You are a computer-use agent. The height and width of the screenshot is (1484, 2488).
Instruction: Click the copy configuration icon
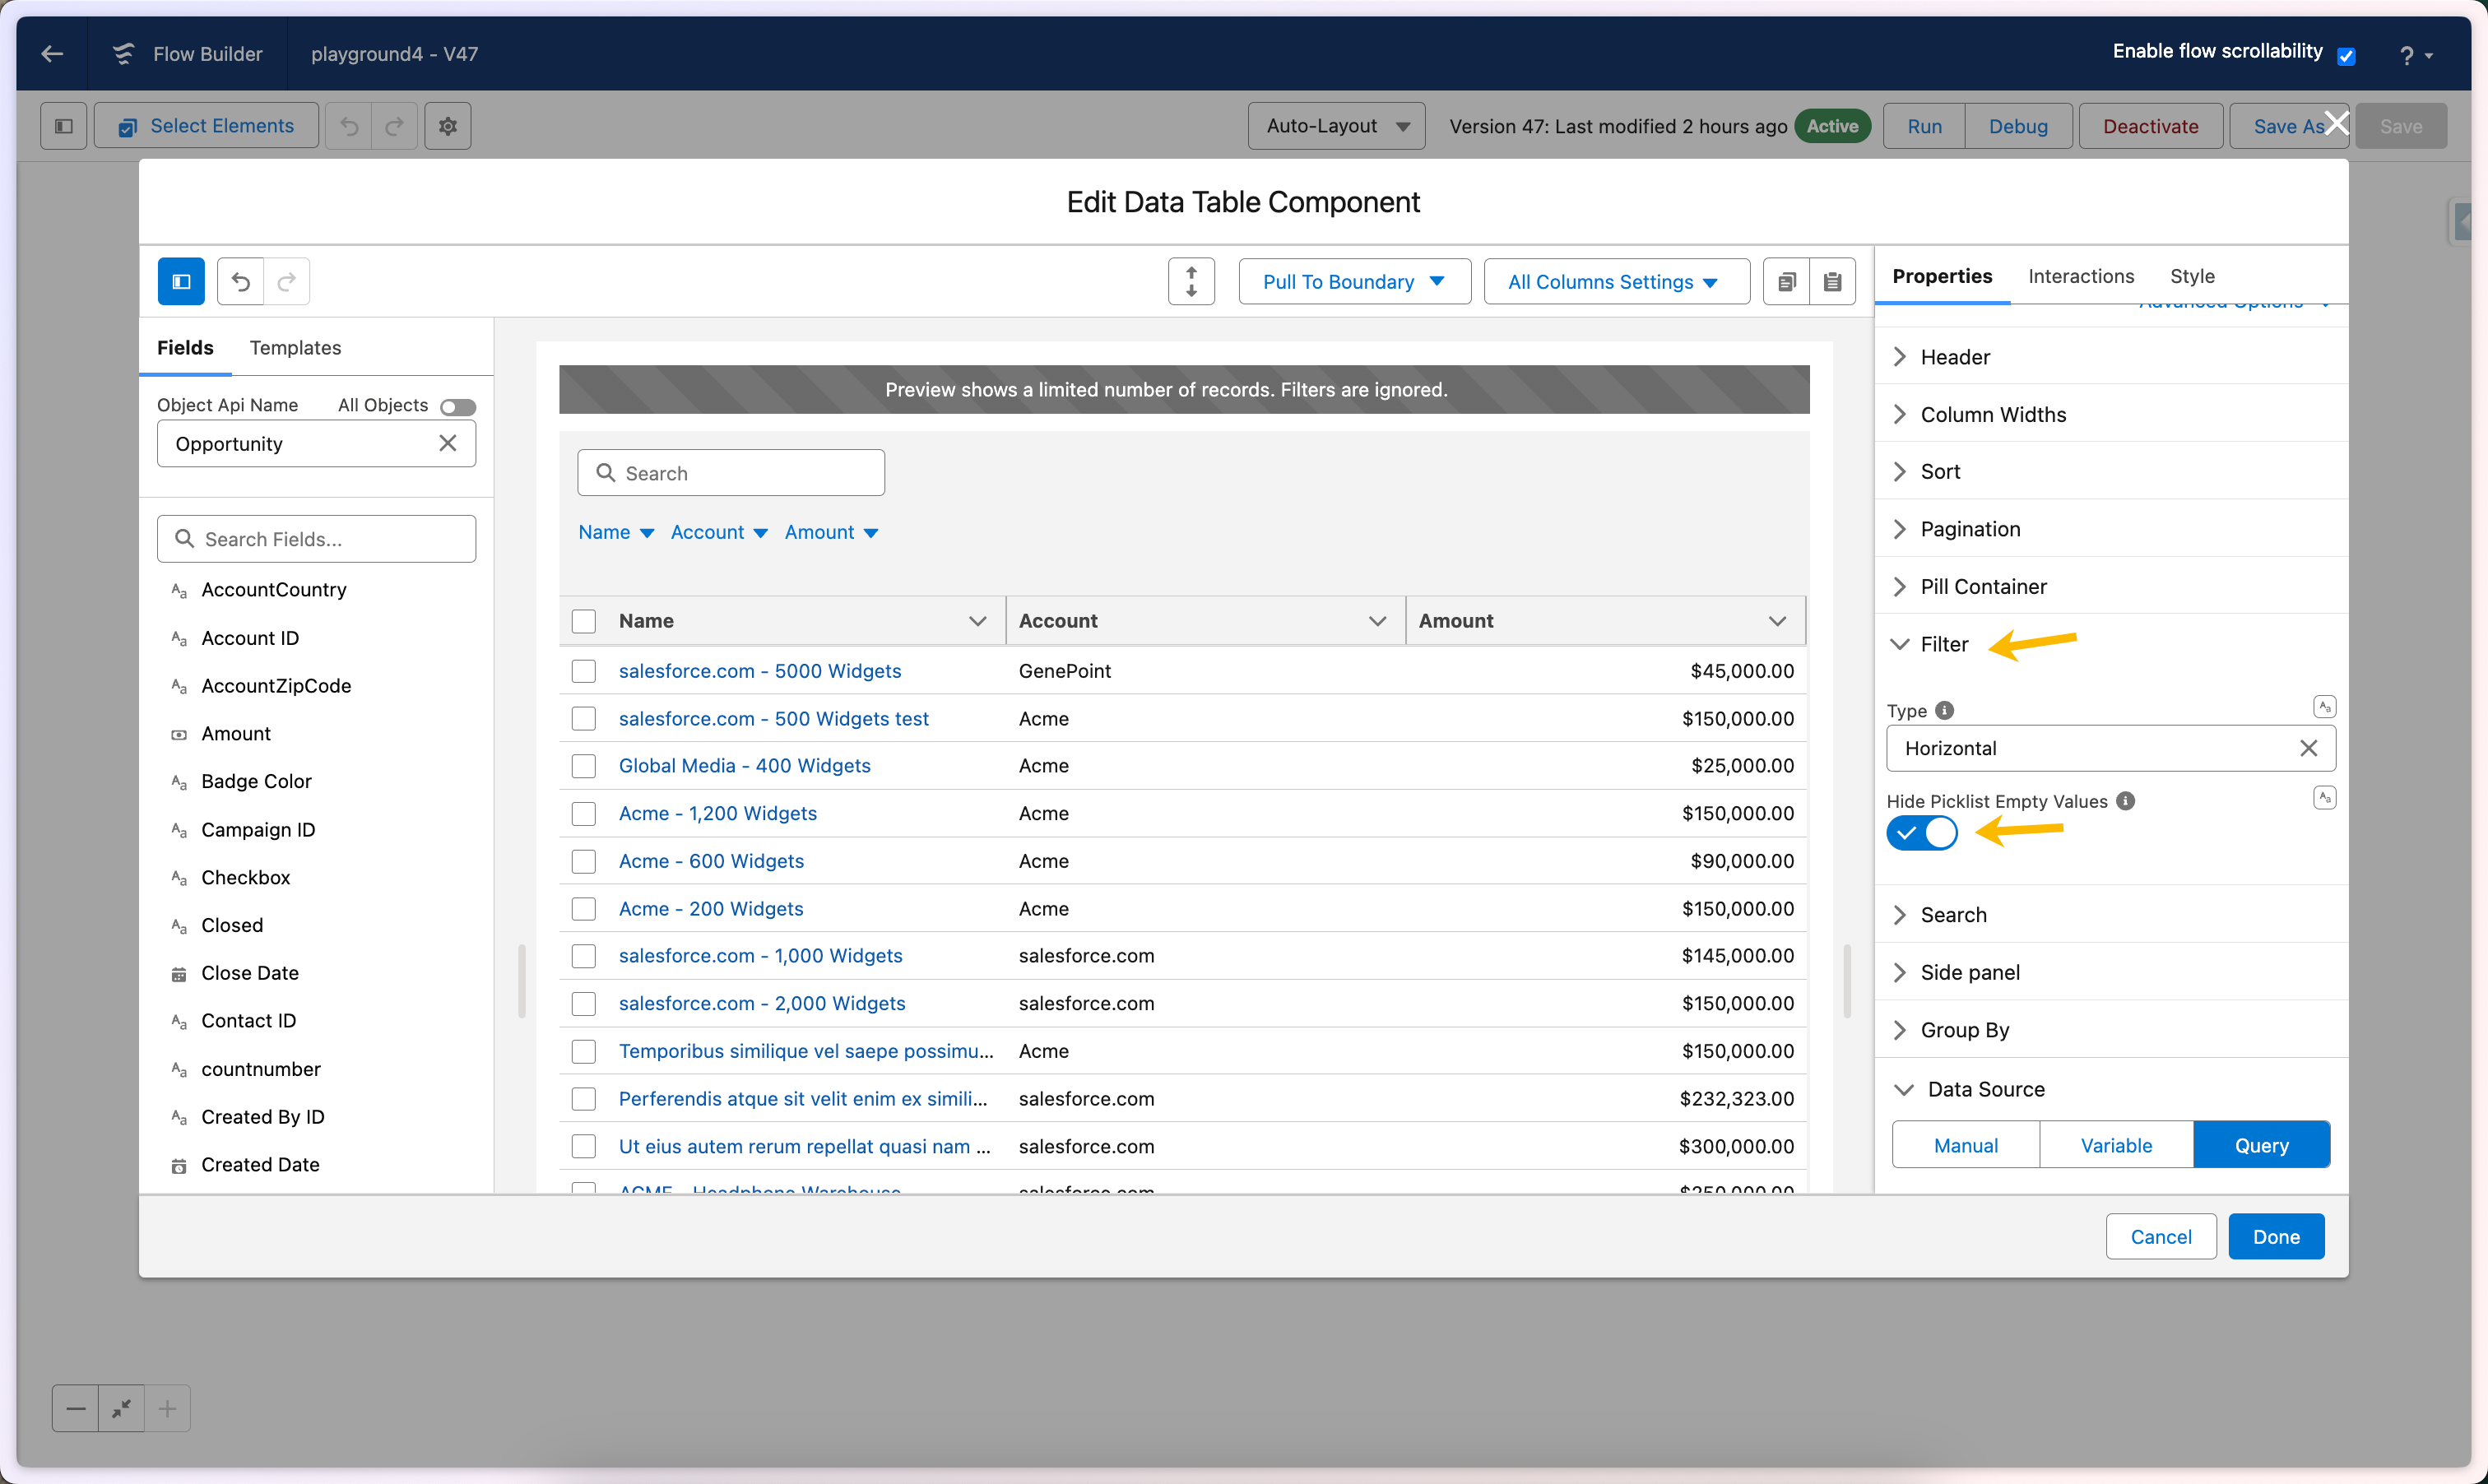tap(1786, 282)
